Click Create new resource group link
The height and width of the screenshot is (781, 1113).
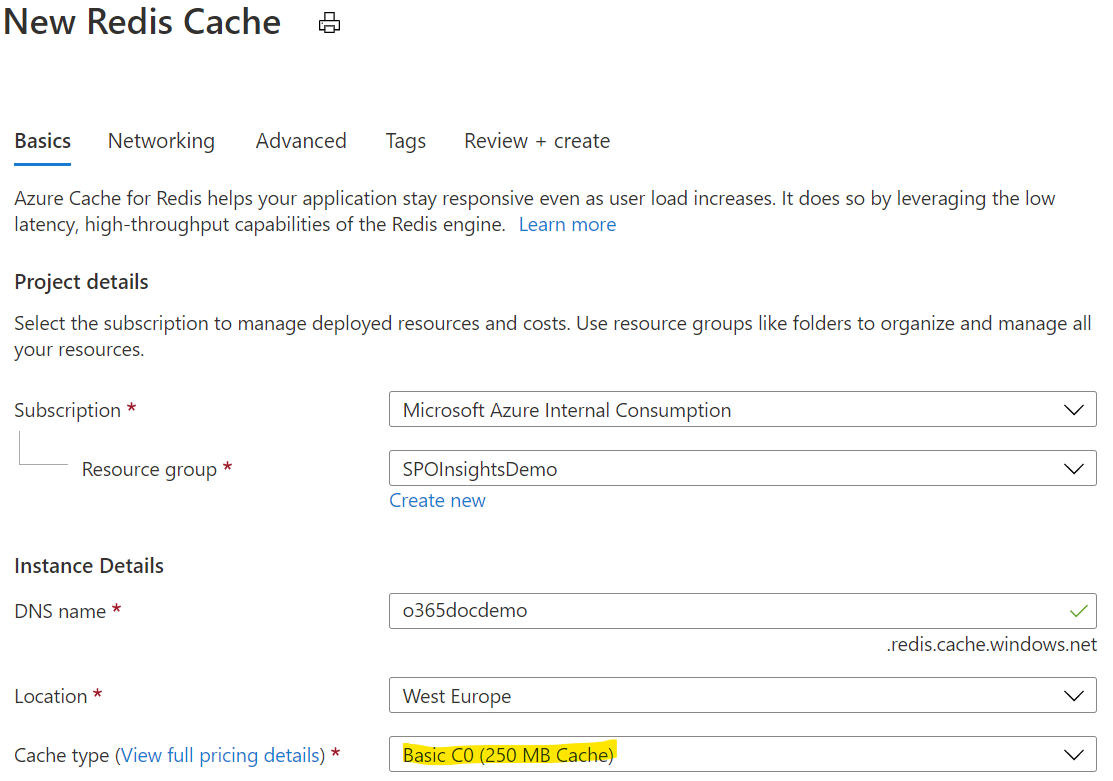click(x=437, y=501)
